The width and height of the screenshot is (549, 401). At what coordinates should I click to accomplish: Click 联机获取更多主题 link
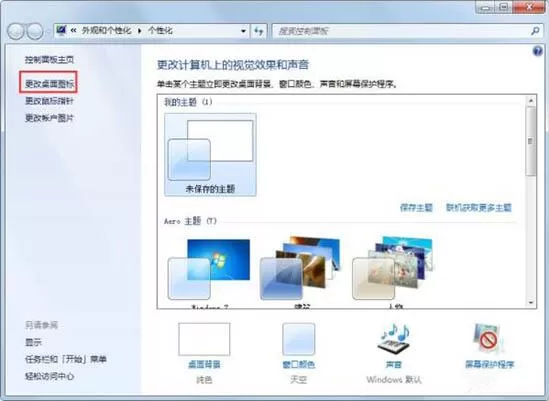pyautogui.click(x=479, y=208)
